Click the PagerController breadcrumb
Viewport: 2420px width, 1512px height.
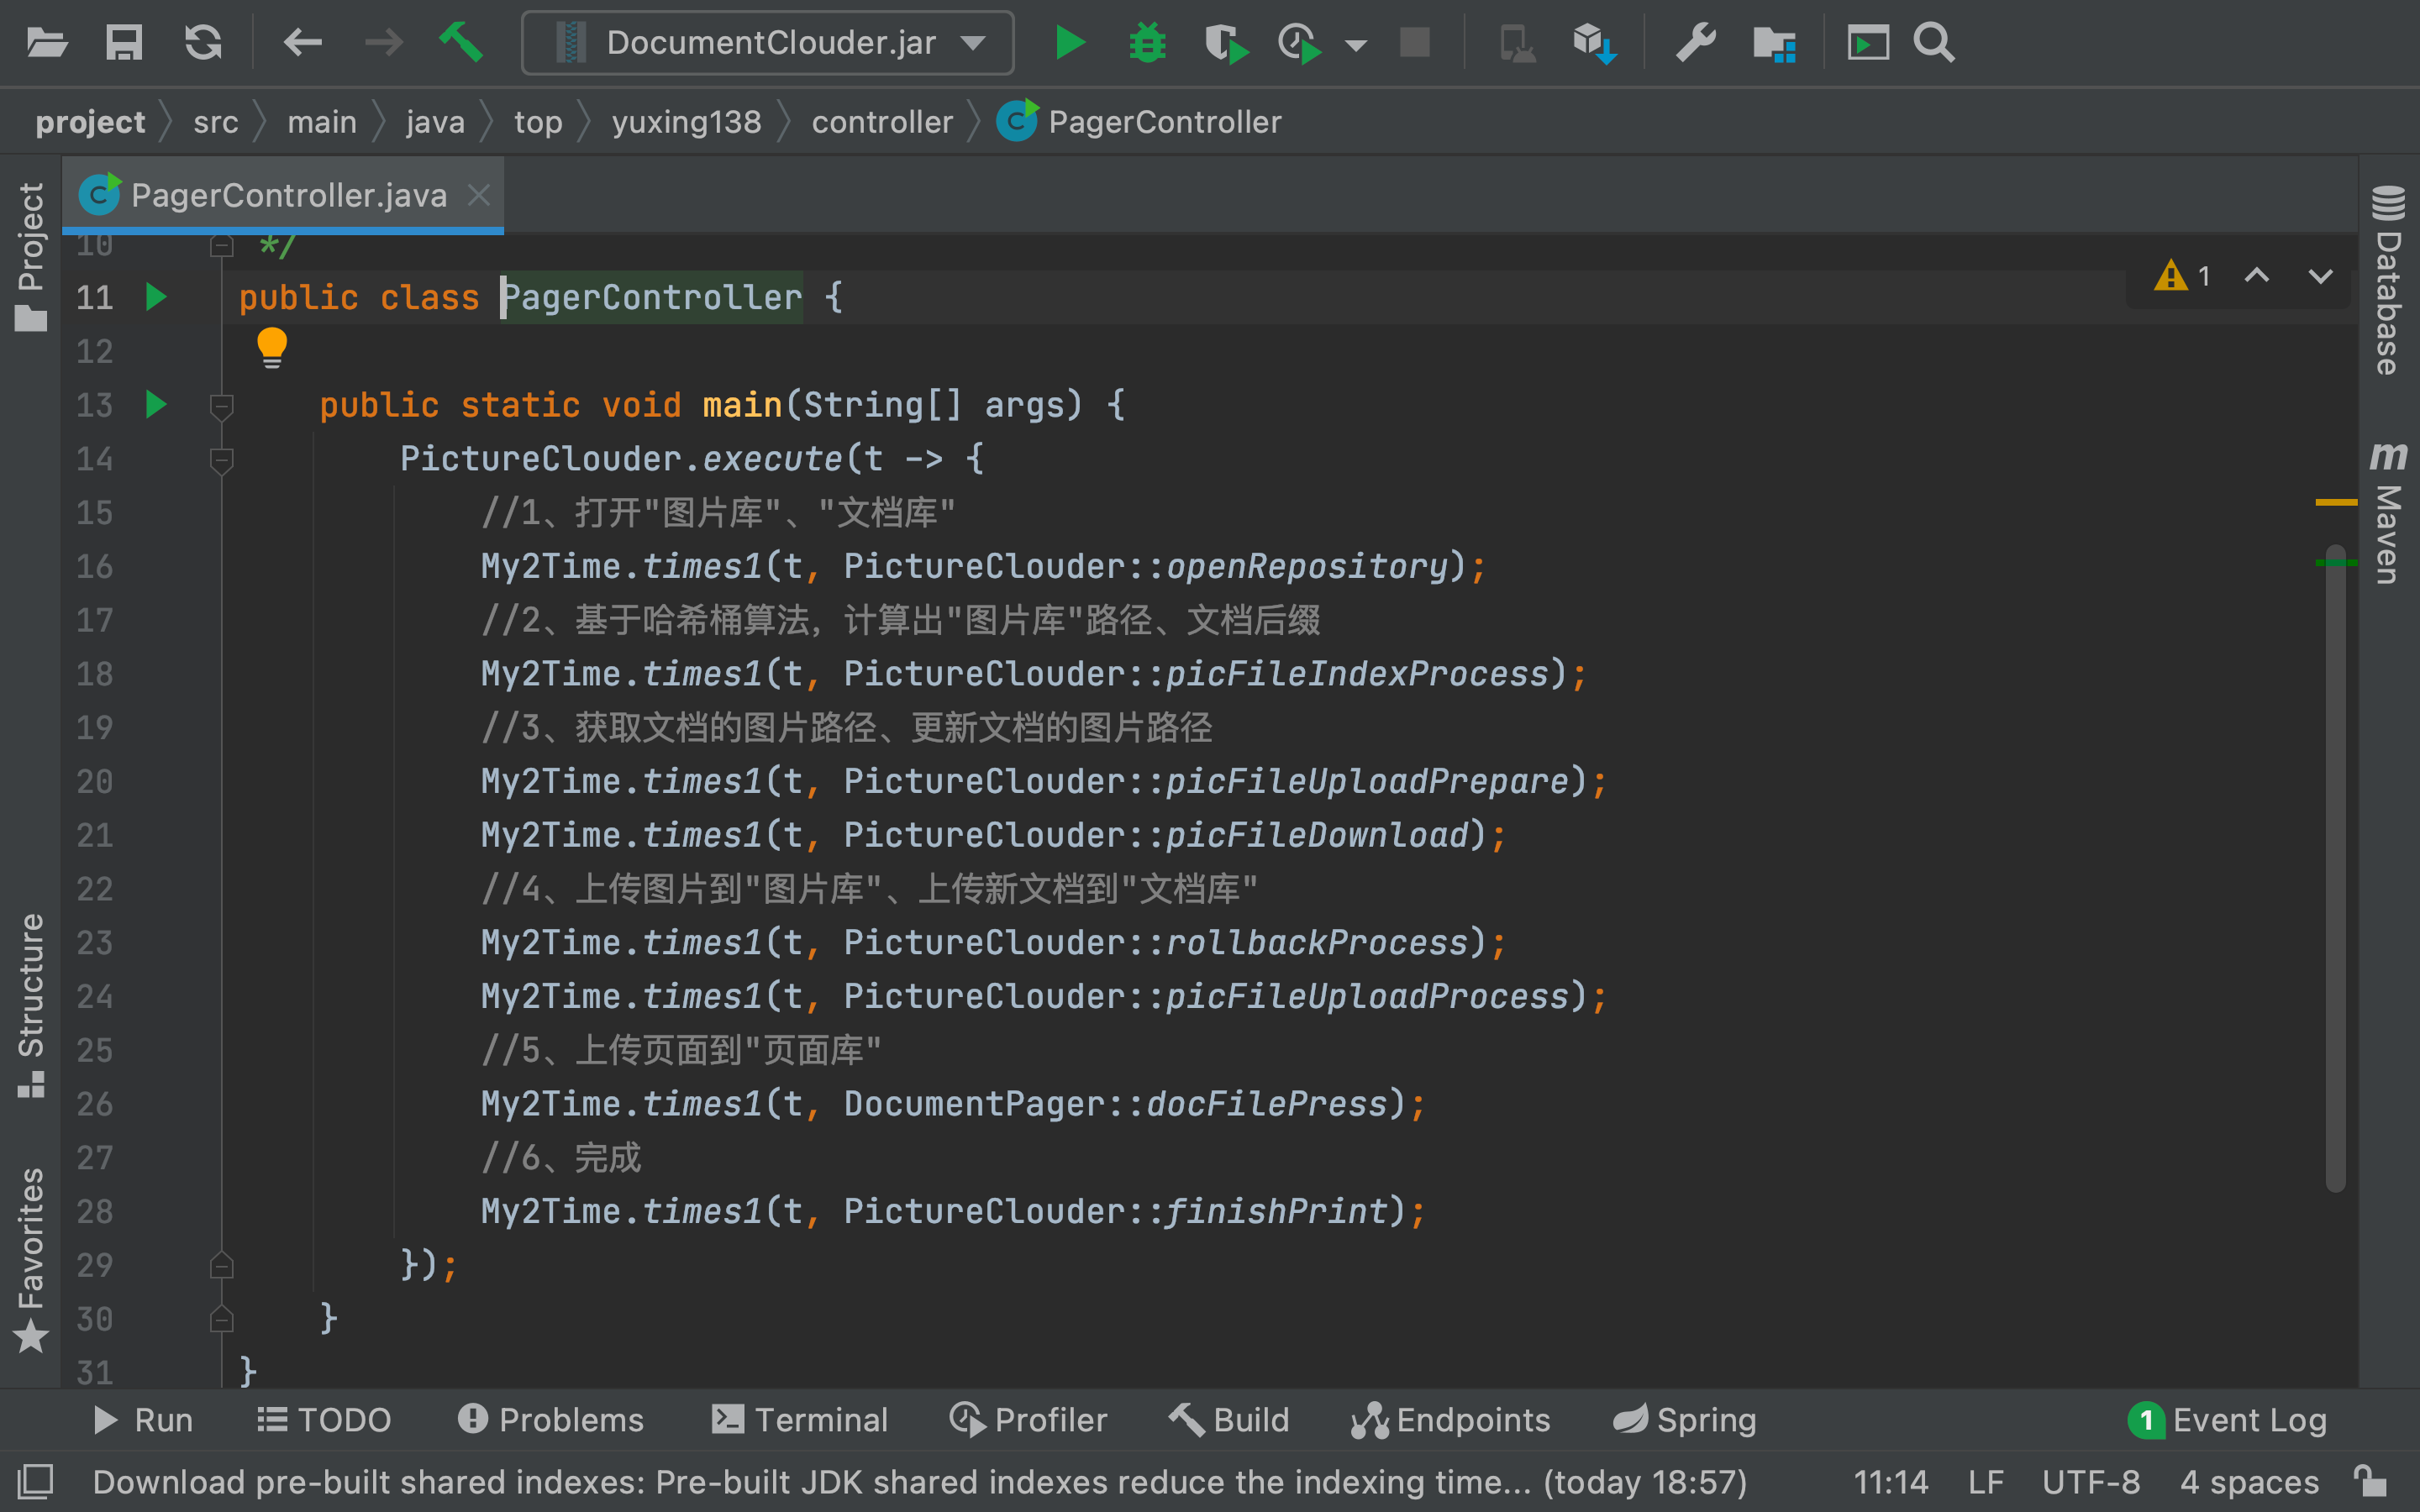tap(1140, 122)
